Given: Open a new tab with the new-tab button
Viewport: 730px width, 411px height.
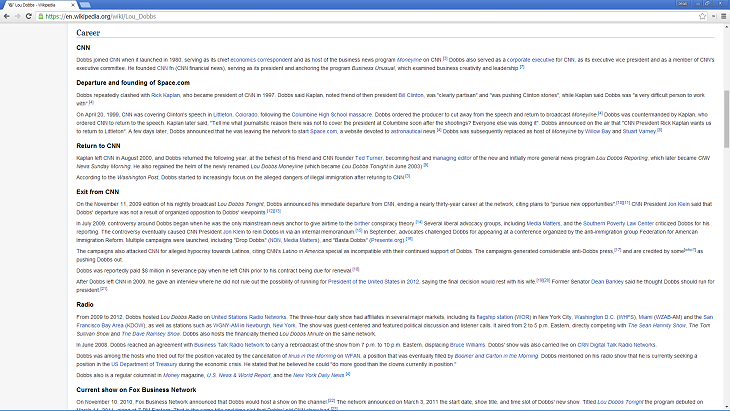Looking at the screenshot, I should coord(85,5).
